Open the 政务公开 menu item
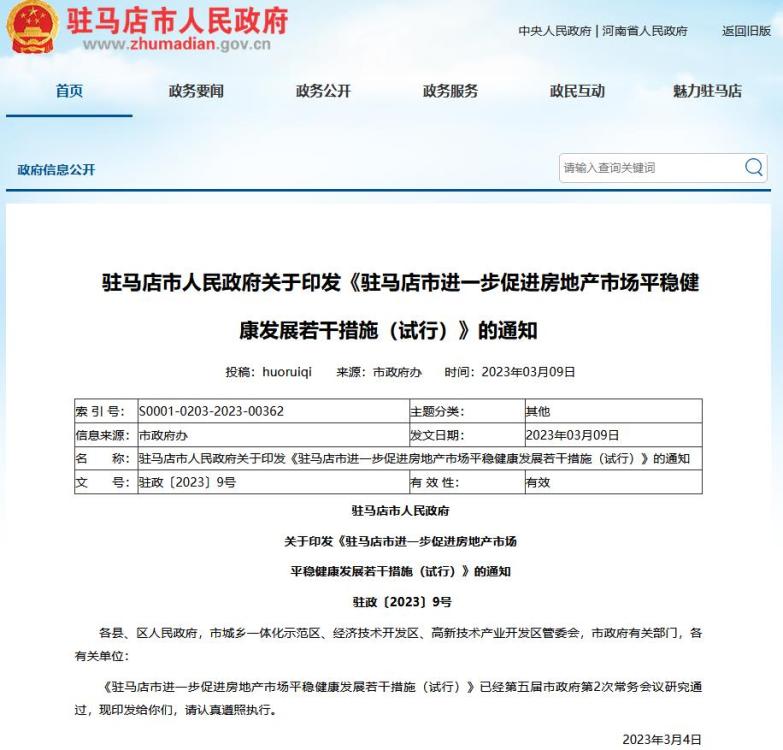The width and height of the screenshot is (783, 750). tap(323, 91)
